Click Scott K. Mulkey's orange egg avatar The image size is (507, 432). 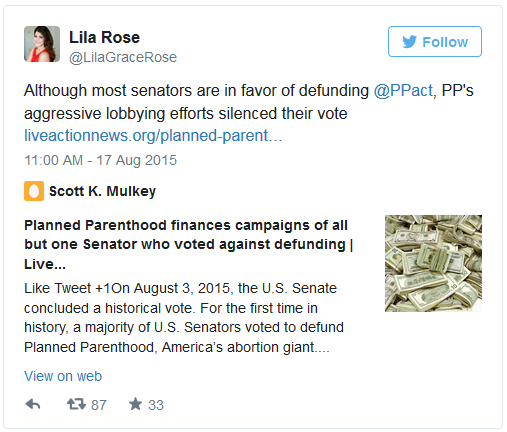tap(34, 191)
